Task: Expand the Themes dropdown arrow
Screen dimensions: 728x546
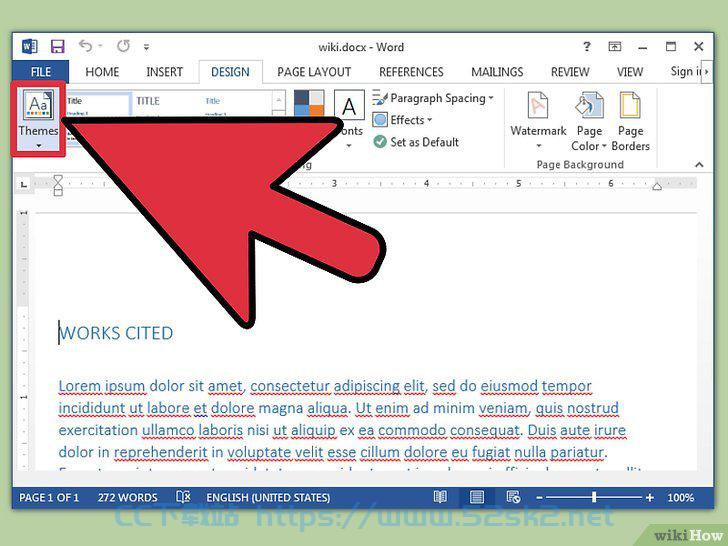Action: (x=39, y=146)
